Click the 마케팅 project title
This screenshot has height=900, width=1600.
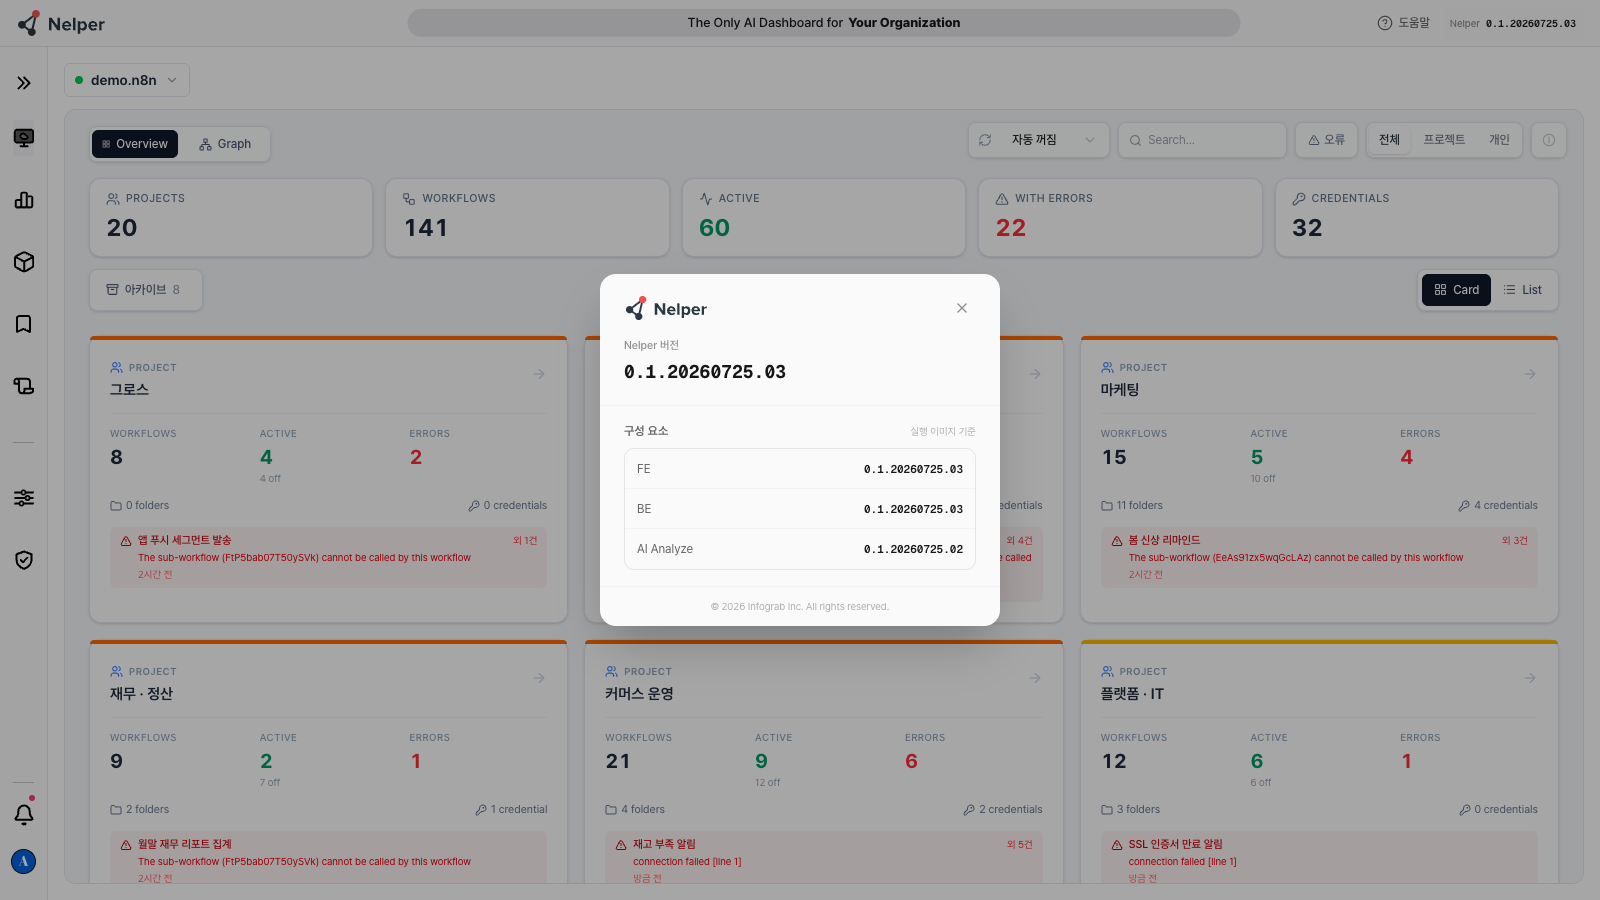click(x=1120, y=389)
